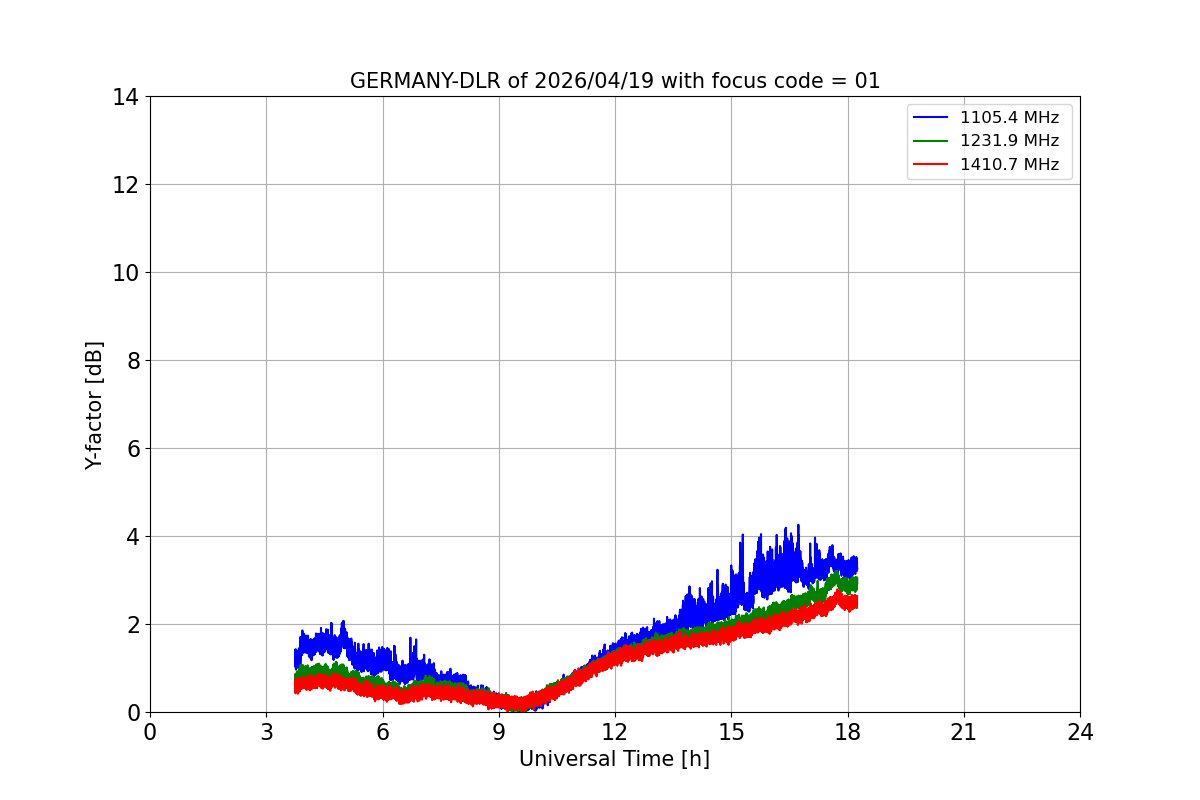Viewport: 1200px width, 800px height.
Task: Select the '1410.7 MHz' legend label
Action: pos(1009,164)
